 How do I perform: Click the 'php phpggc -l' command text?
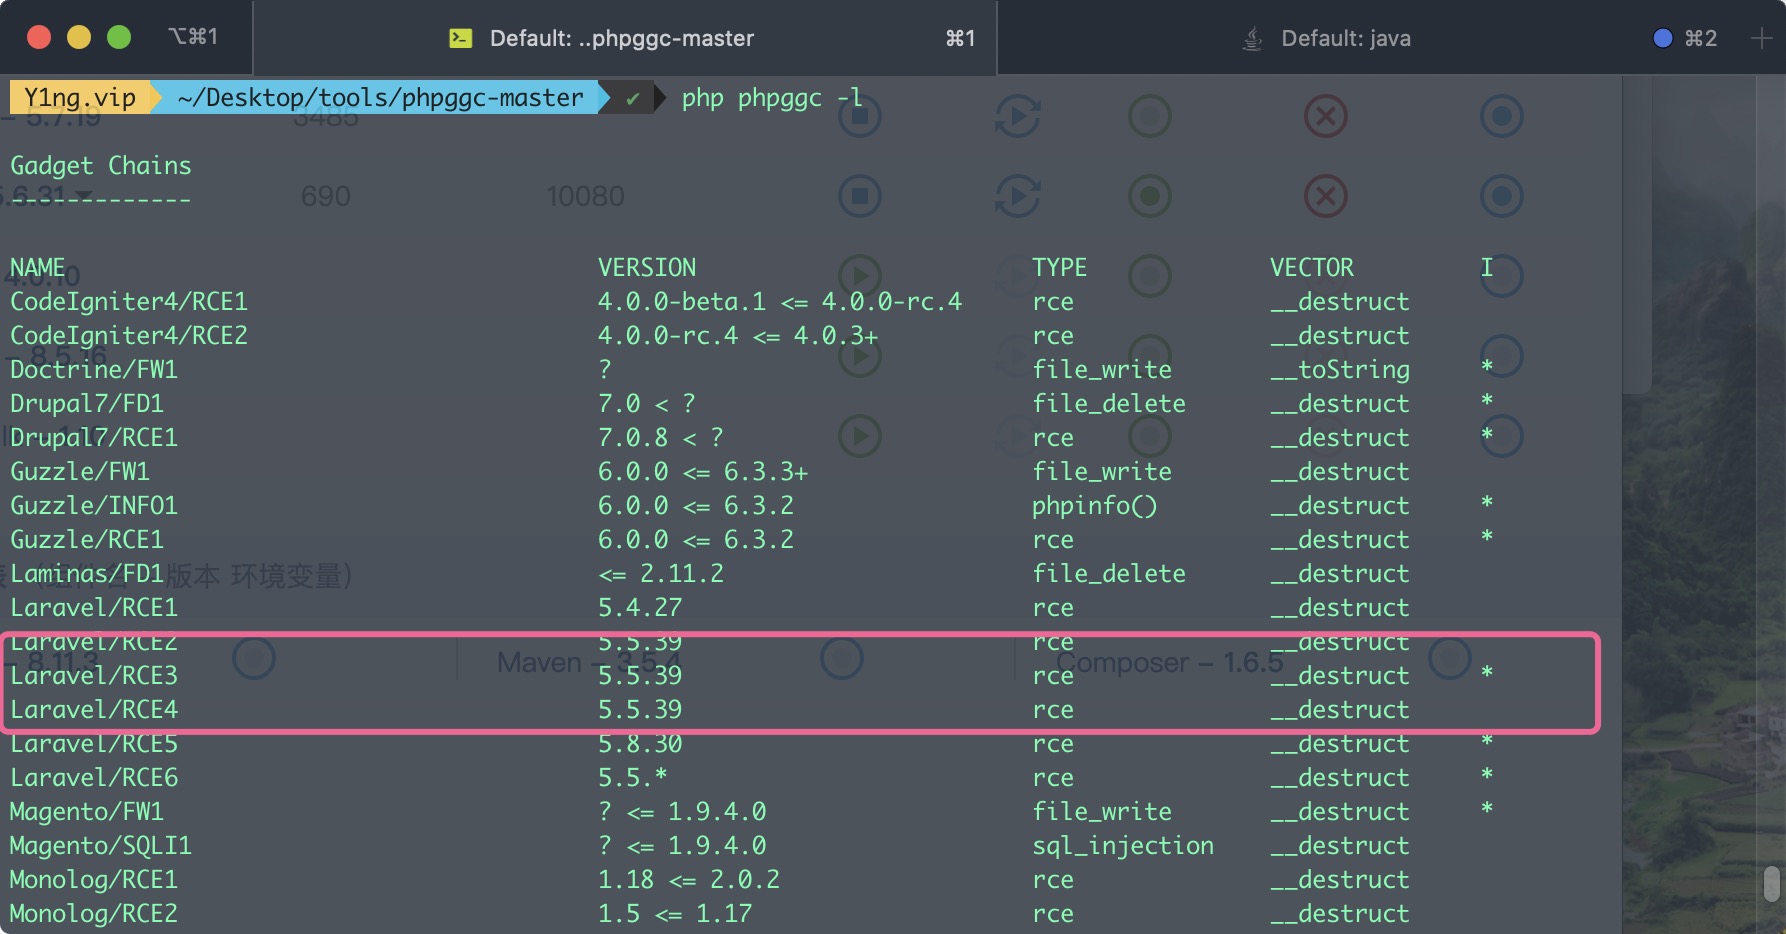click(x=772, y=98)
